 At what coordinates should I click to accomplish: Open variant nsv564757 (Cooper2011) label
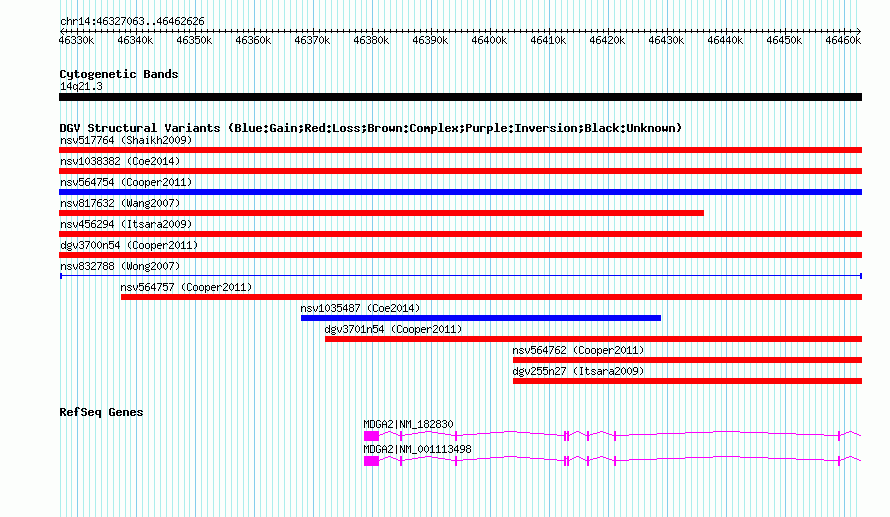(186, 287)
